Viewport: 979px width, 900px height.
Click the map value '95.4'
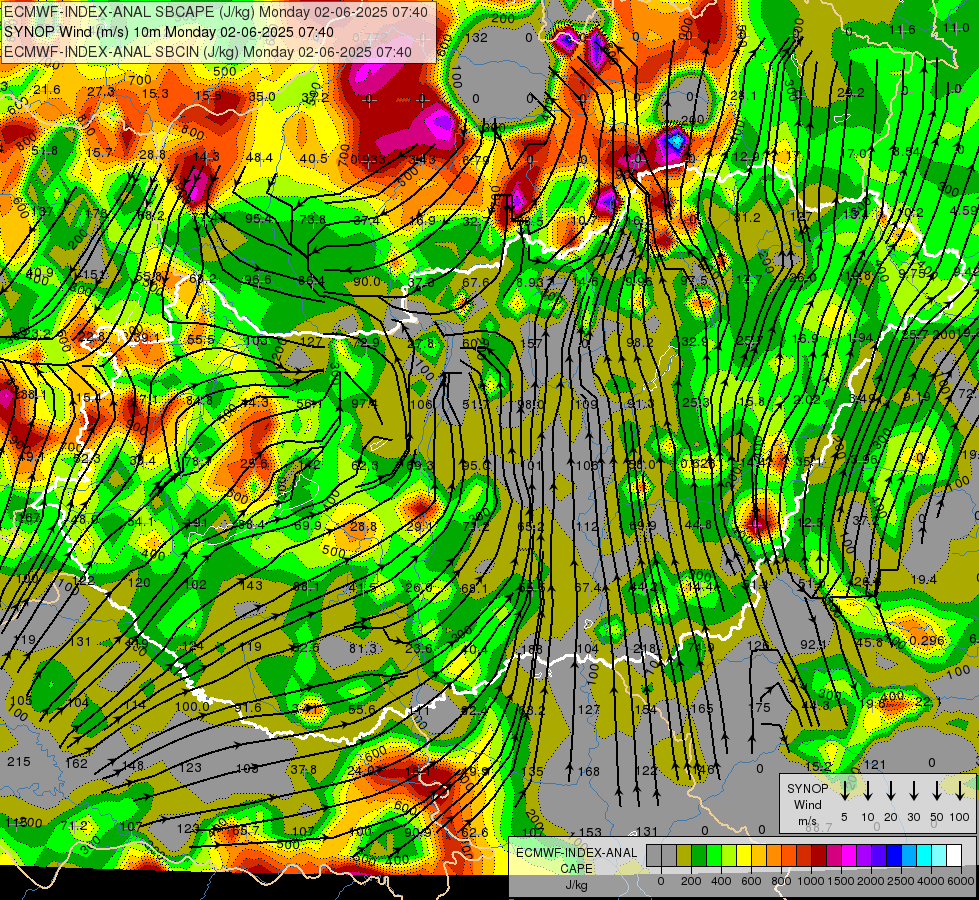pos(258,219)
